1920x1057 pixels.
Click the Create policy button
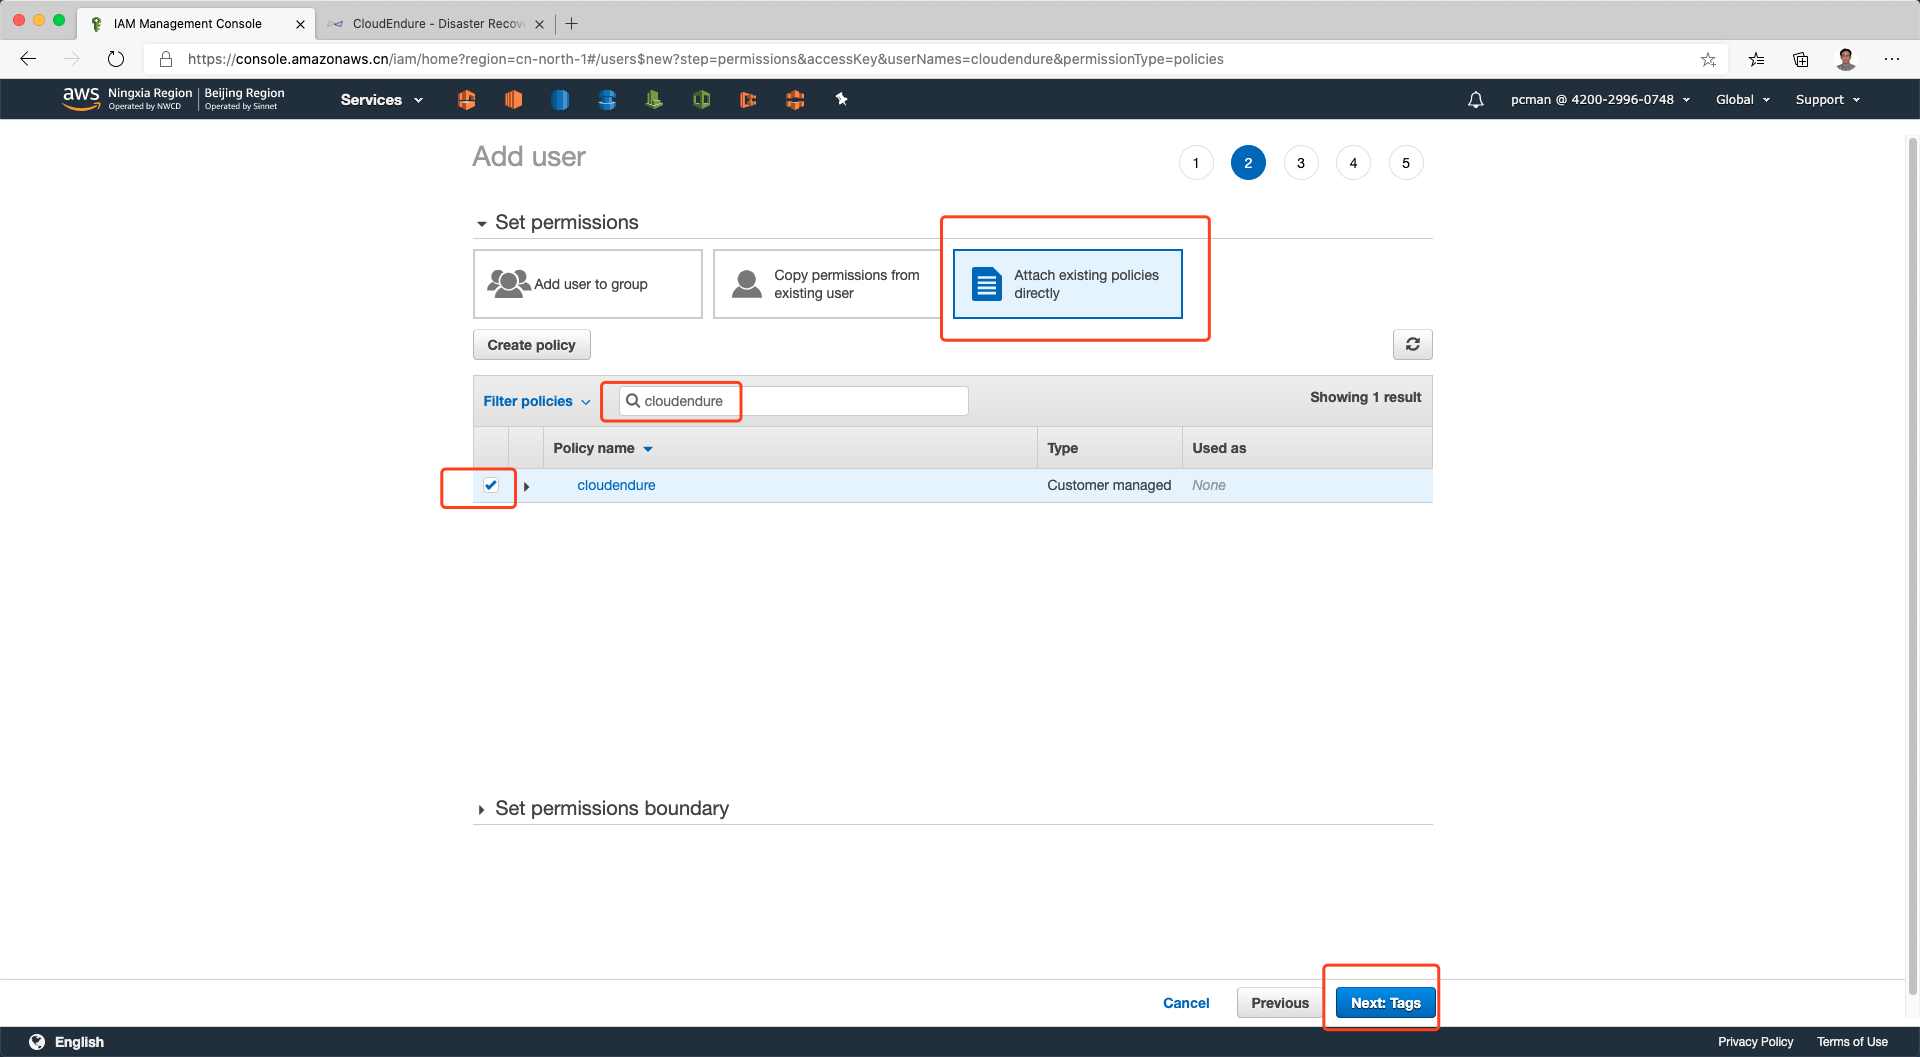pos(531,345)
